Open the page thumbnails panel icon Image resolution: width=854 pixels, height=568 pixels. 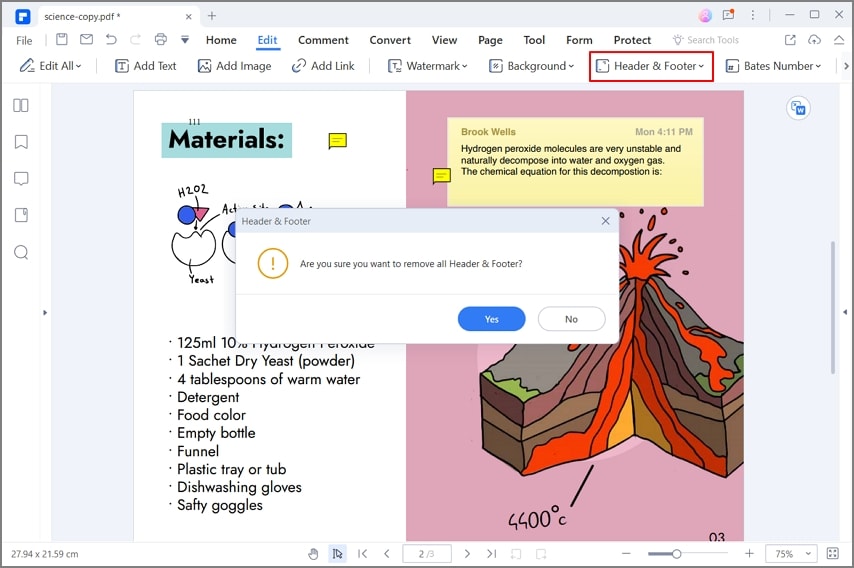tap(21, 105)
